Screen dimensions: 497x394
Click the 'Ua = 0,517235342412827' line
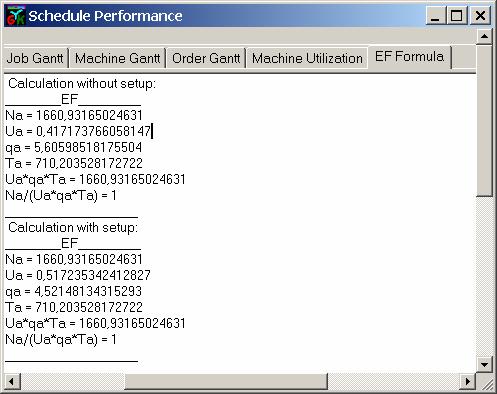[x=78, y=275]
